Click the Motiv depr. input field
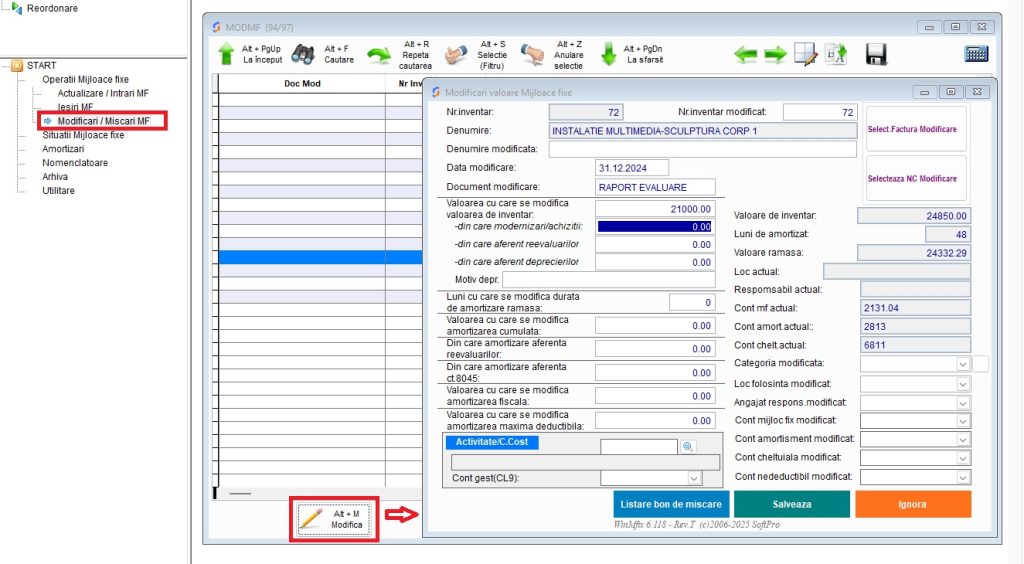The image size is (1024, 564). (x=609, y=279)
